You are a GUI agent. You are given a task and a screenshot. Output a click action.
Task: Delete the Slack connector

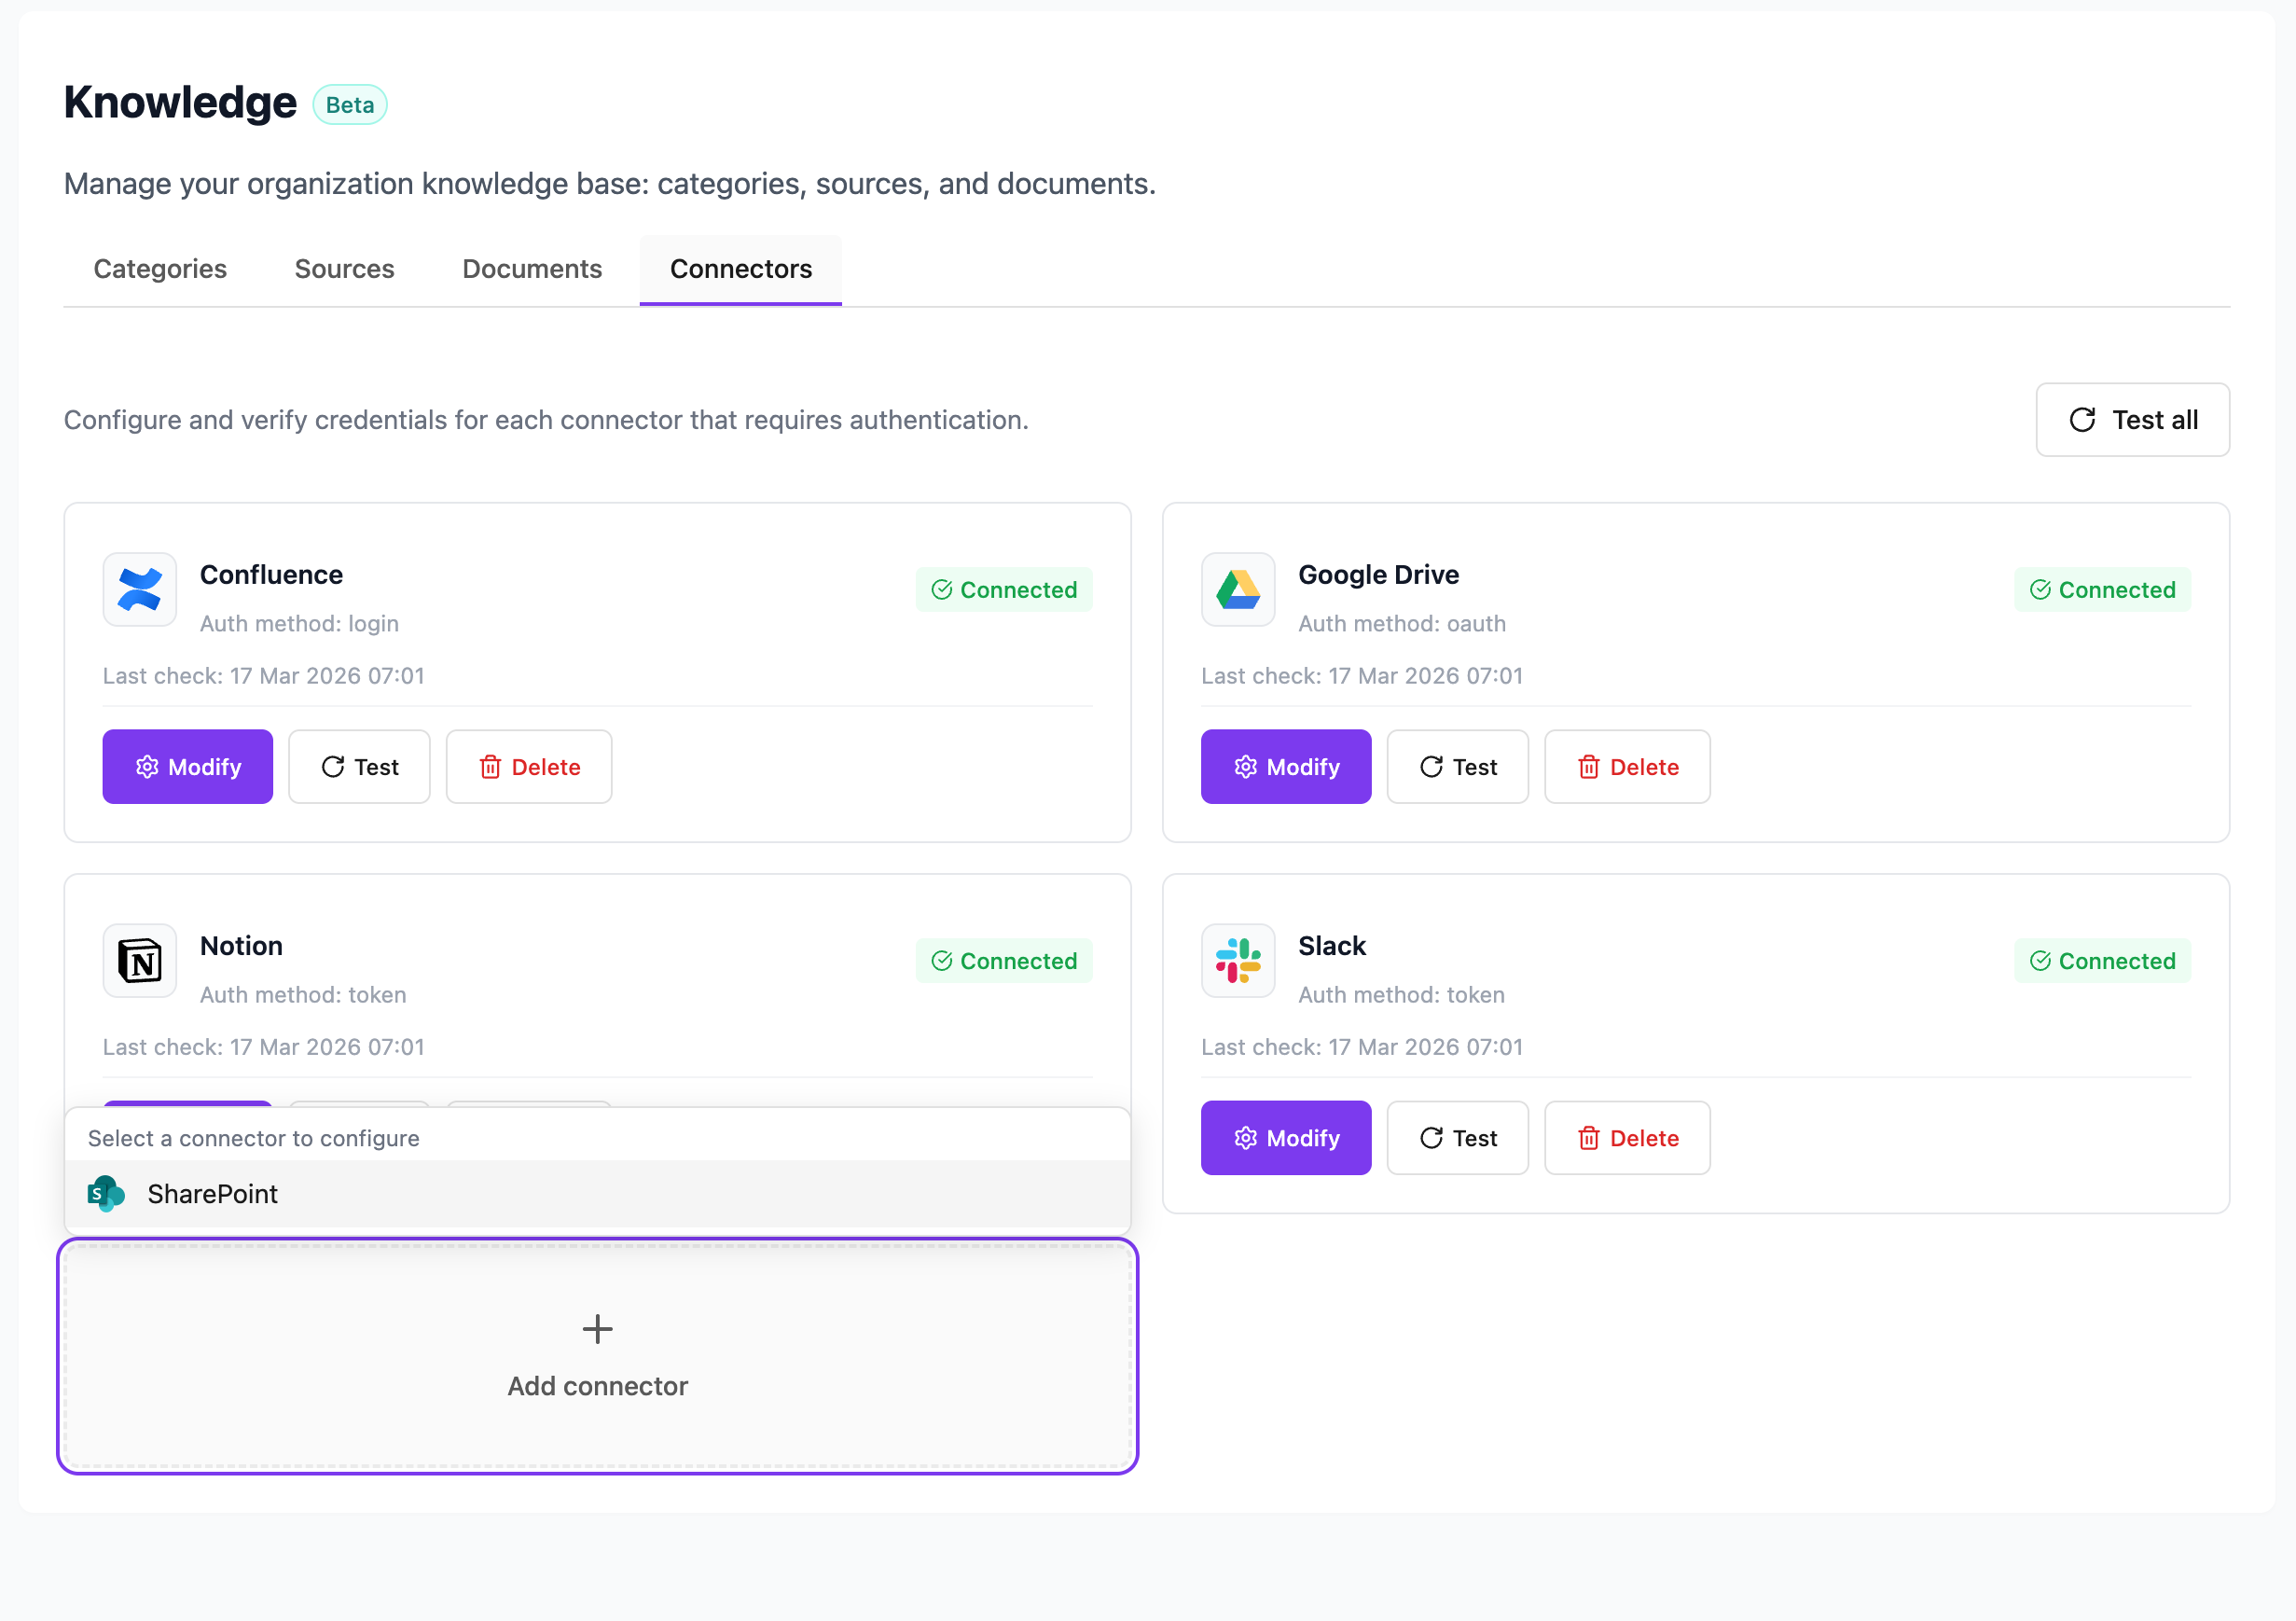pos(1627,1138)
